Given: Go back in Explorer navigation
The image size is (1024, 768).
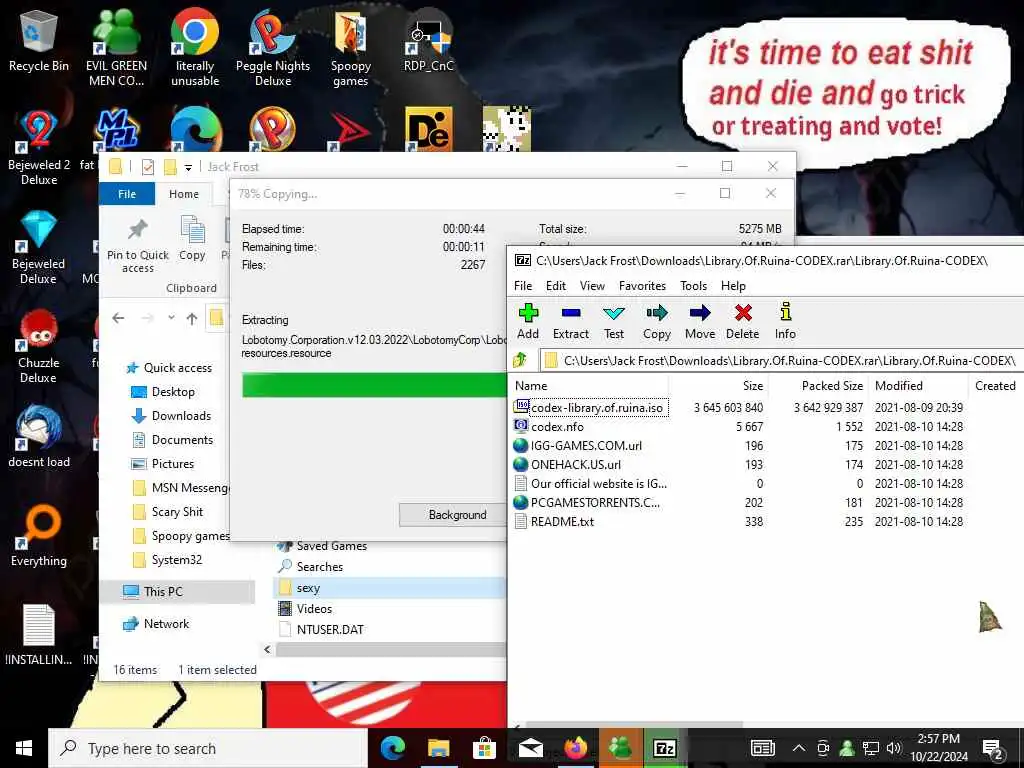Looking at the screenshot, I should click(x=118, y=318).
